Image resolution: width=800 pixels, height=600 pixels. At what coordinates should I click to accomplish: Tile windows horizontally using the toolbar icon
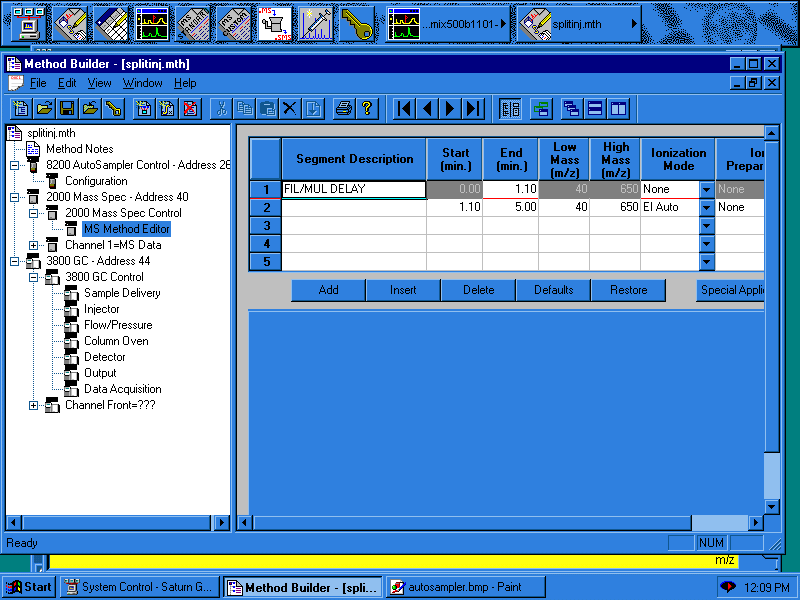(595, 109)
